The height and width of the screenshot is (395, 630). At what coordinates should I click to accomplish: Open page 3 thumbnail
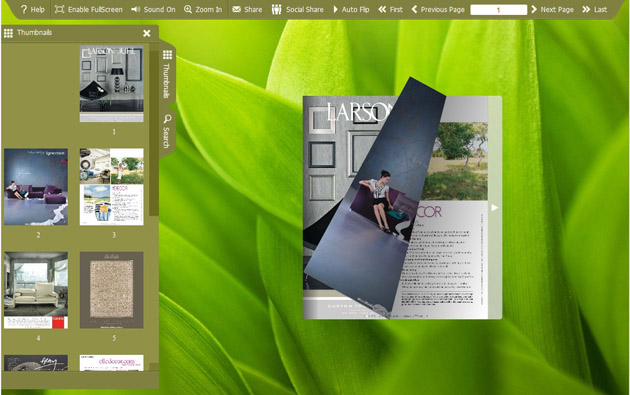tap(112, 186)
